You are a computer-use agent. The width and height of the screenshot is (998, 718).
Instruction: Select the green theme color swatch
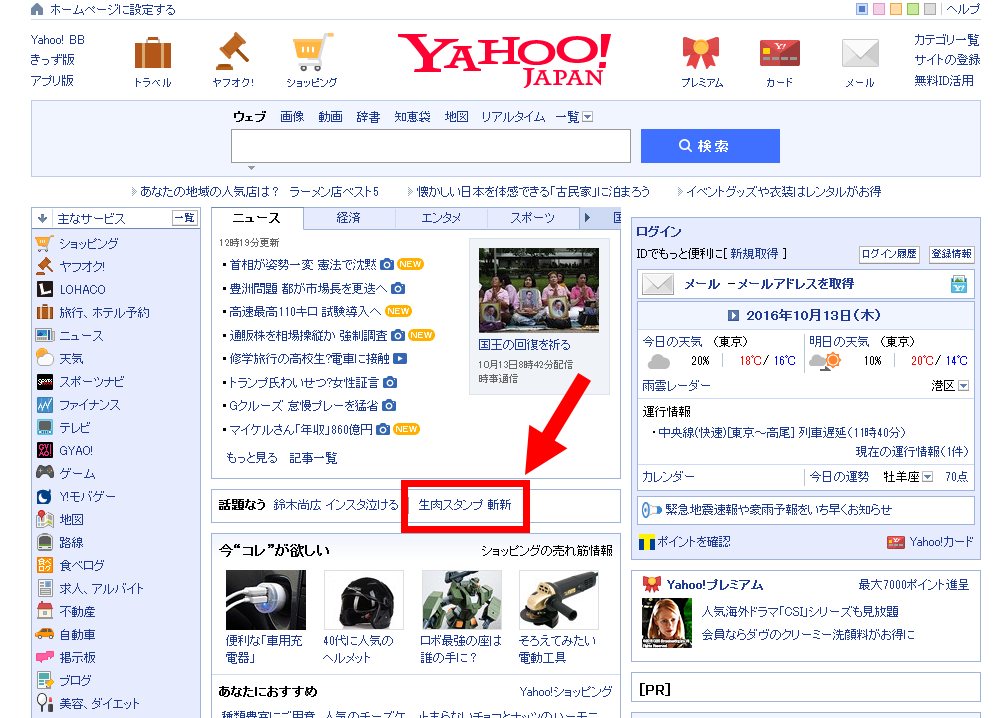click(x=913, y=9)
